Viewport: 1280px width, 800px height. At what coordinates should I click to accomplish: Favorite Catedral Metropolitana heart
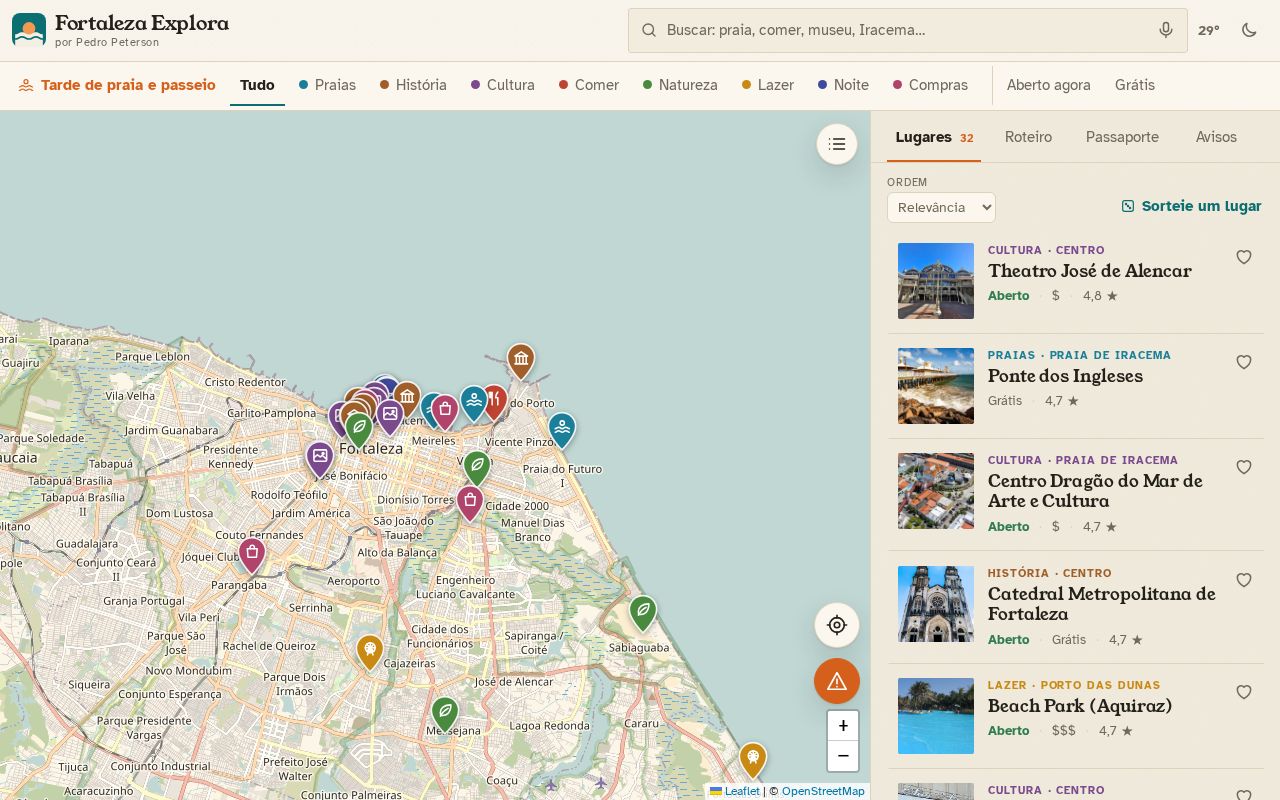pyautogui.click(x=1244, y=580)
